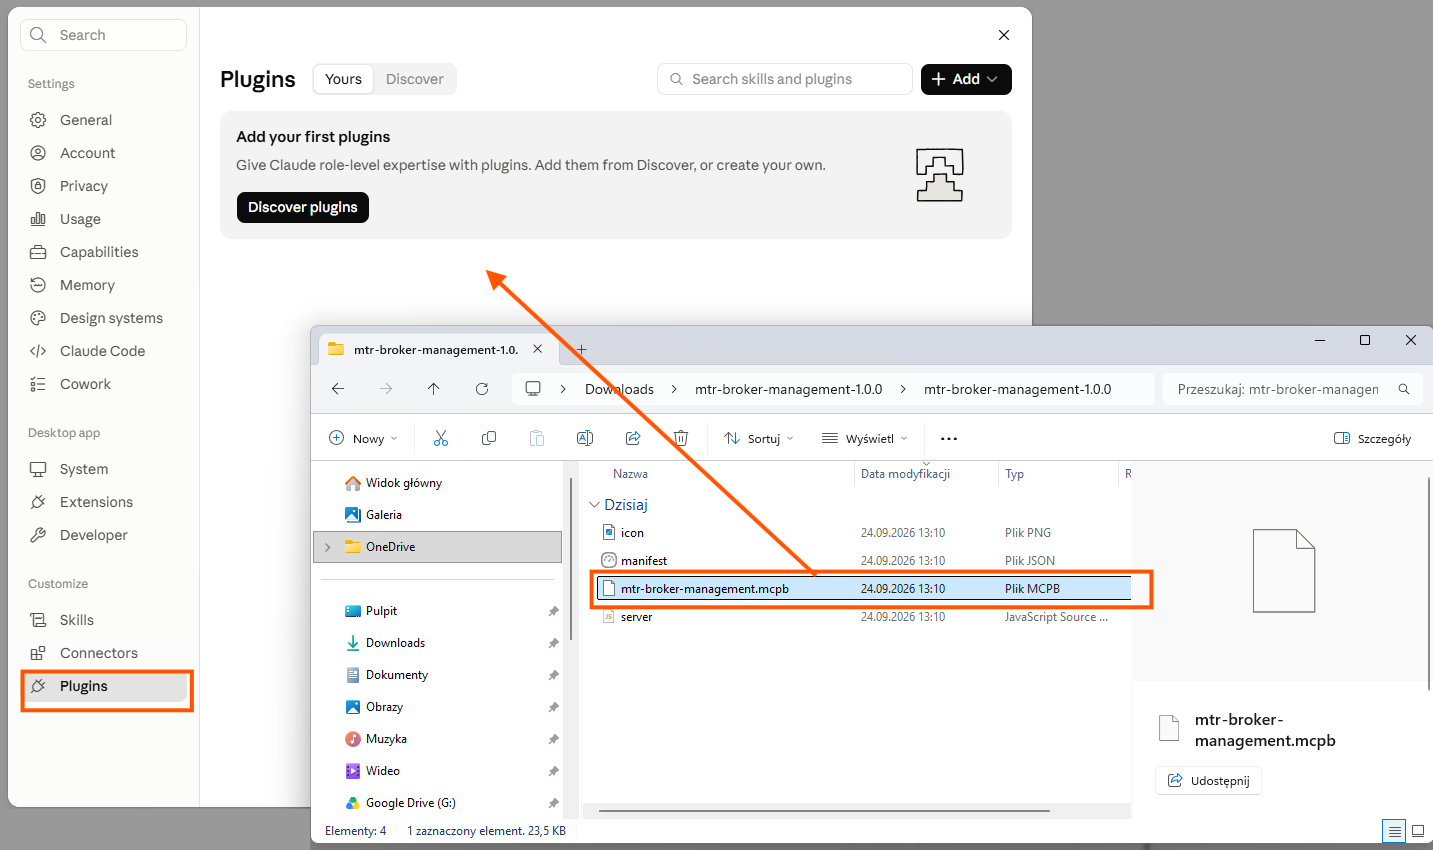This screenshot has width=1433, height=850.
Task: Expand the Sortuj dropdown
Action: tap(759, 438)
